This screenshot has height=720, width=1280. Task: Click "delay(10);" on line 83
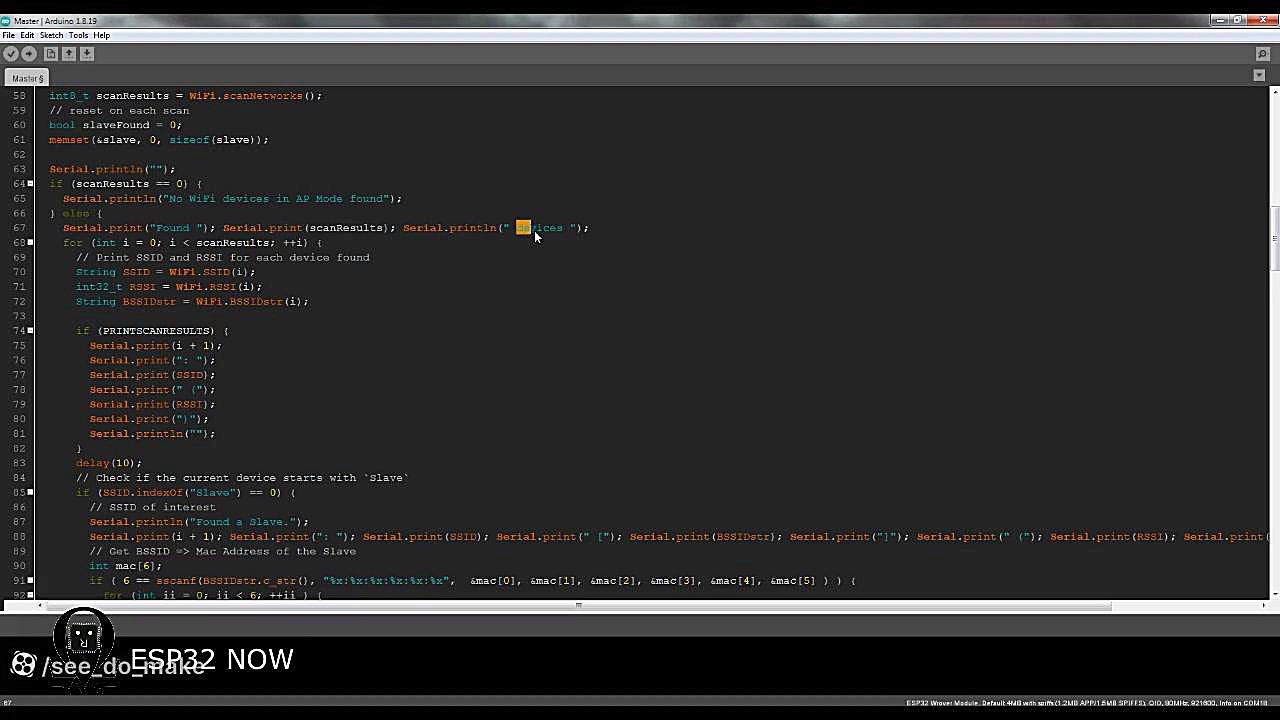coord(109,463)
